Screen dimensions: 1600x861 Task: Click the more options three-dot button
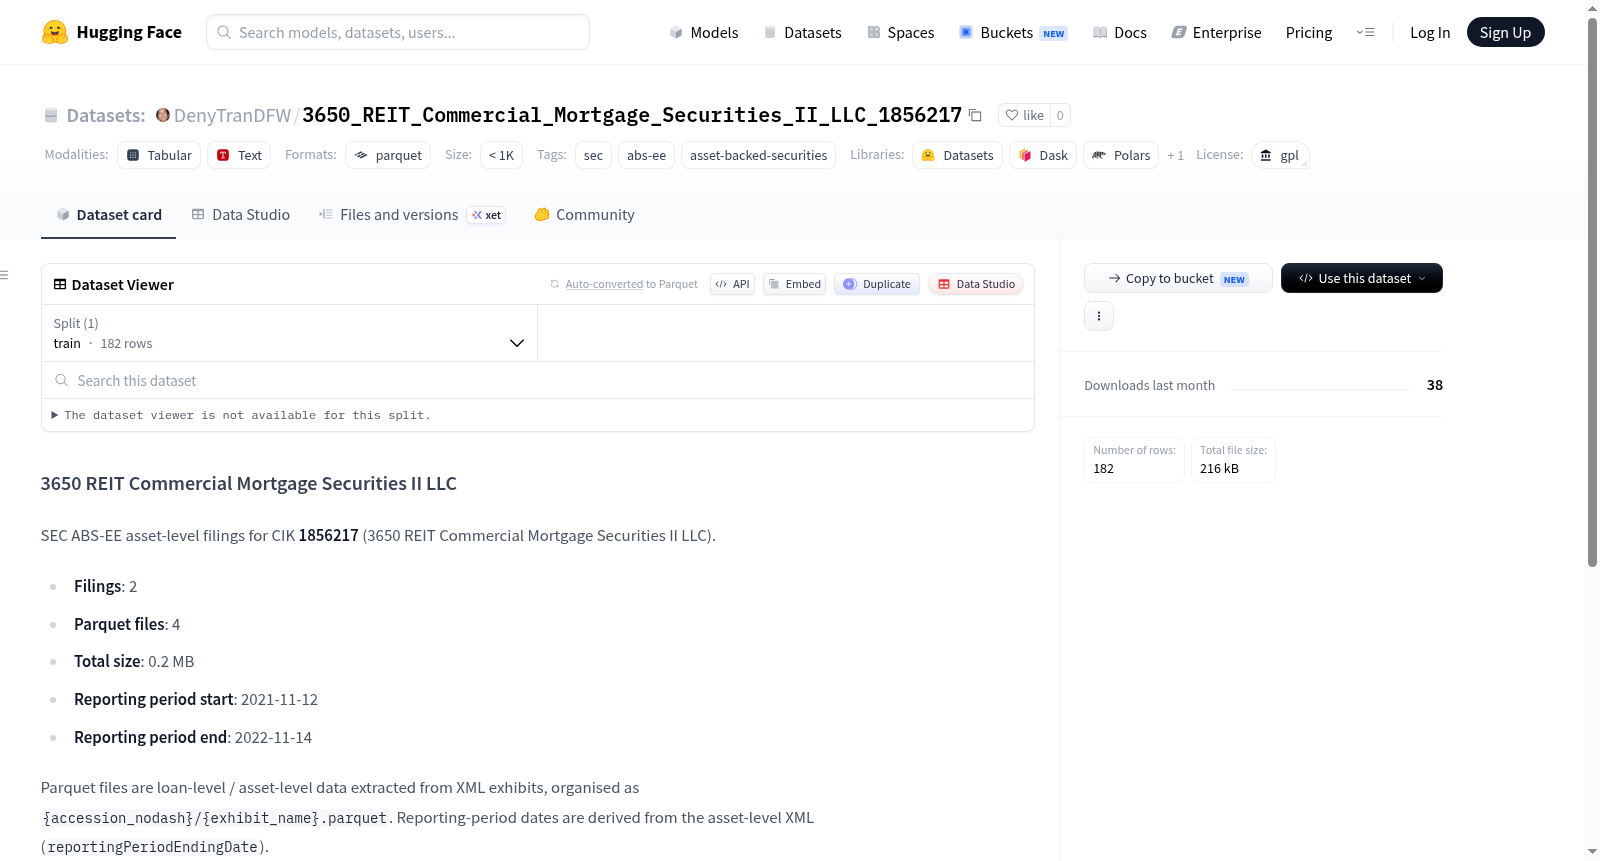[x=1099, y=316]
